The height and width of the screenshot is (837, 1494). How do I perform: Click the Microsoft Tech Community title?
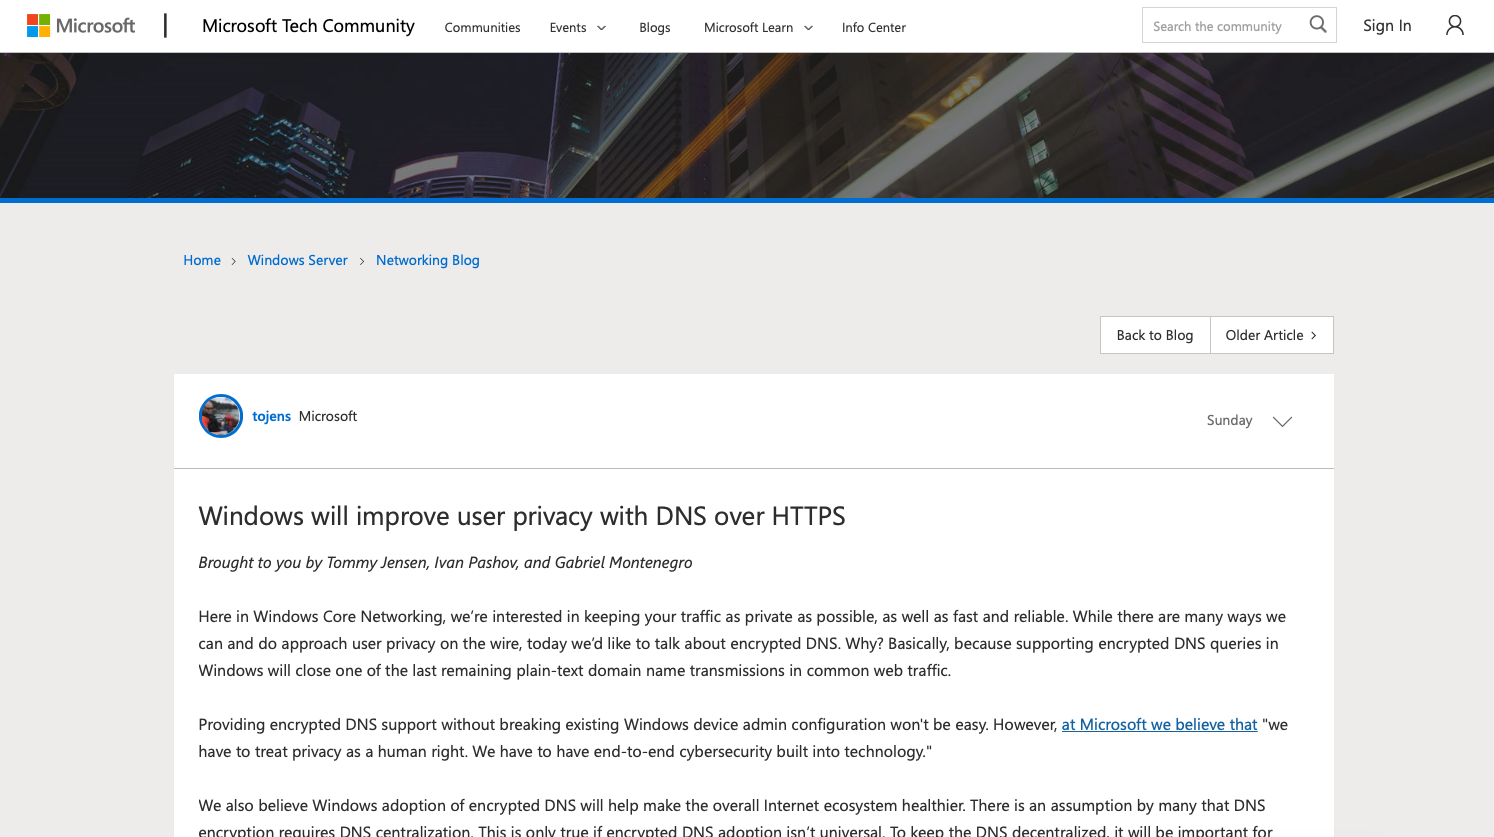(308, 26)
